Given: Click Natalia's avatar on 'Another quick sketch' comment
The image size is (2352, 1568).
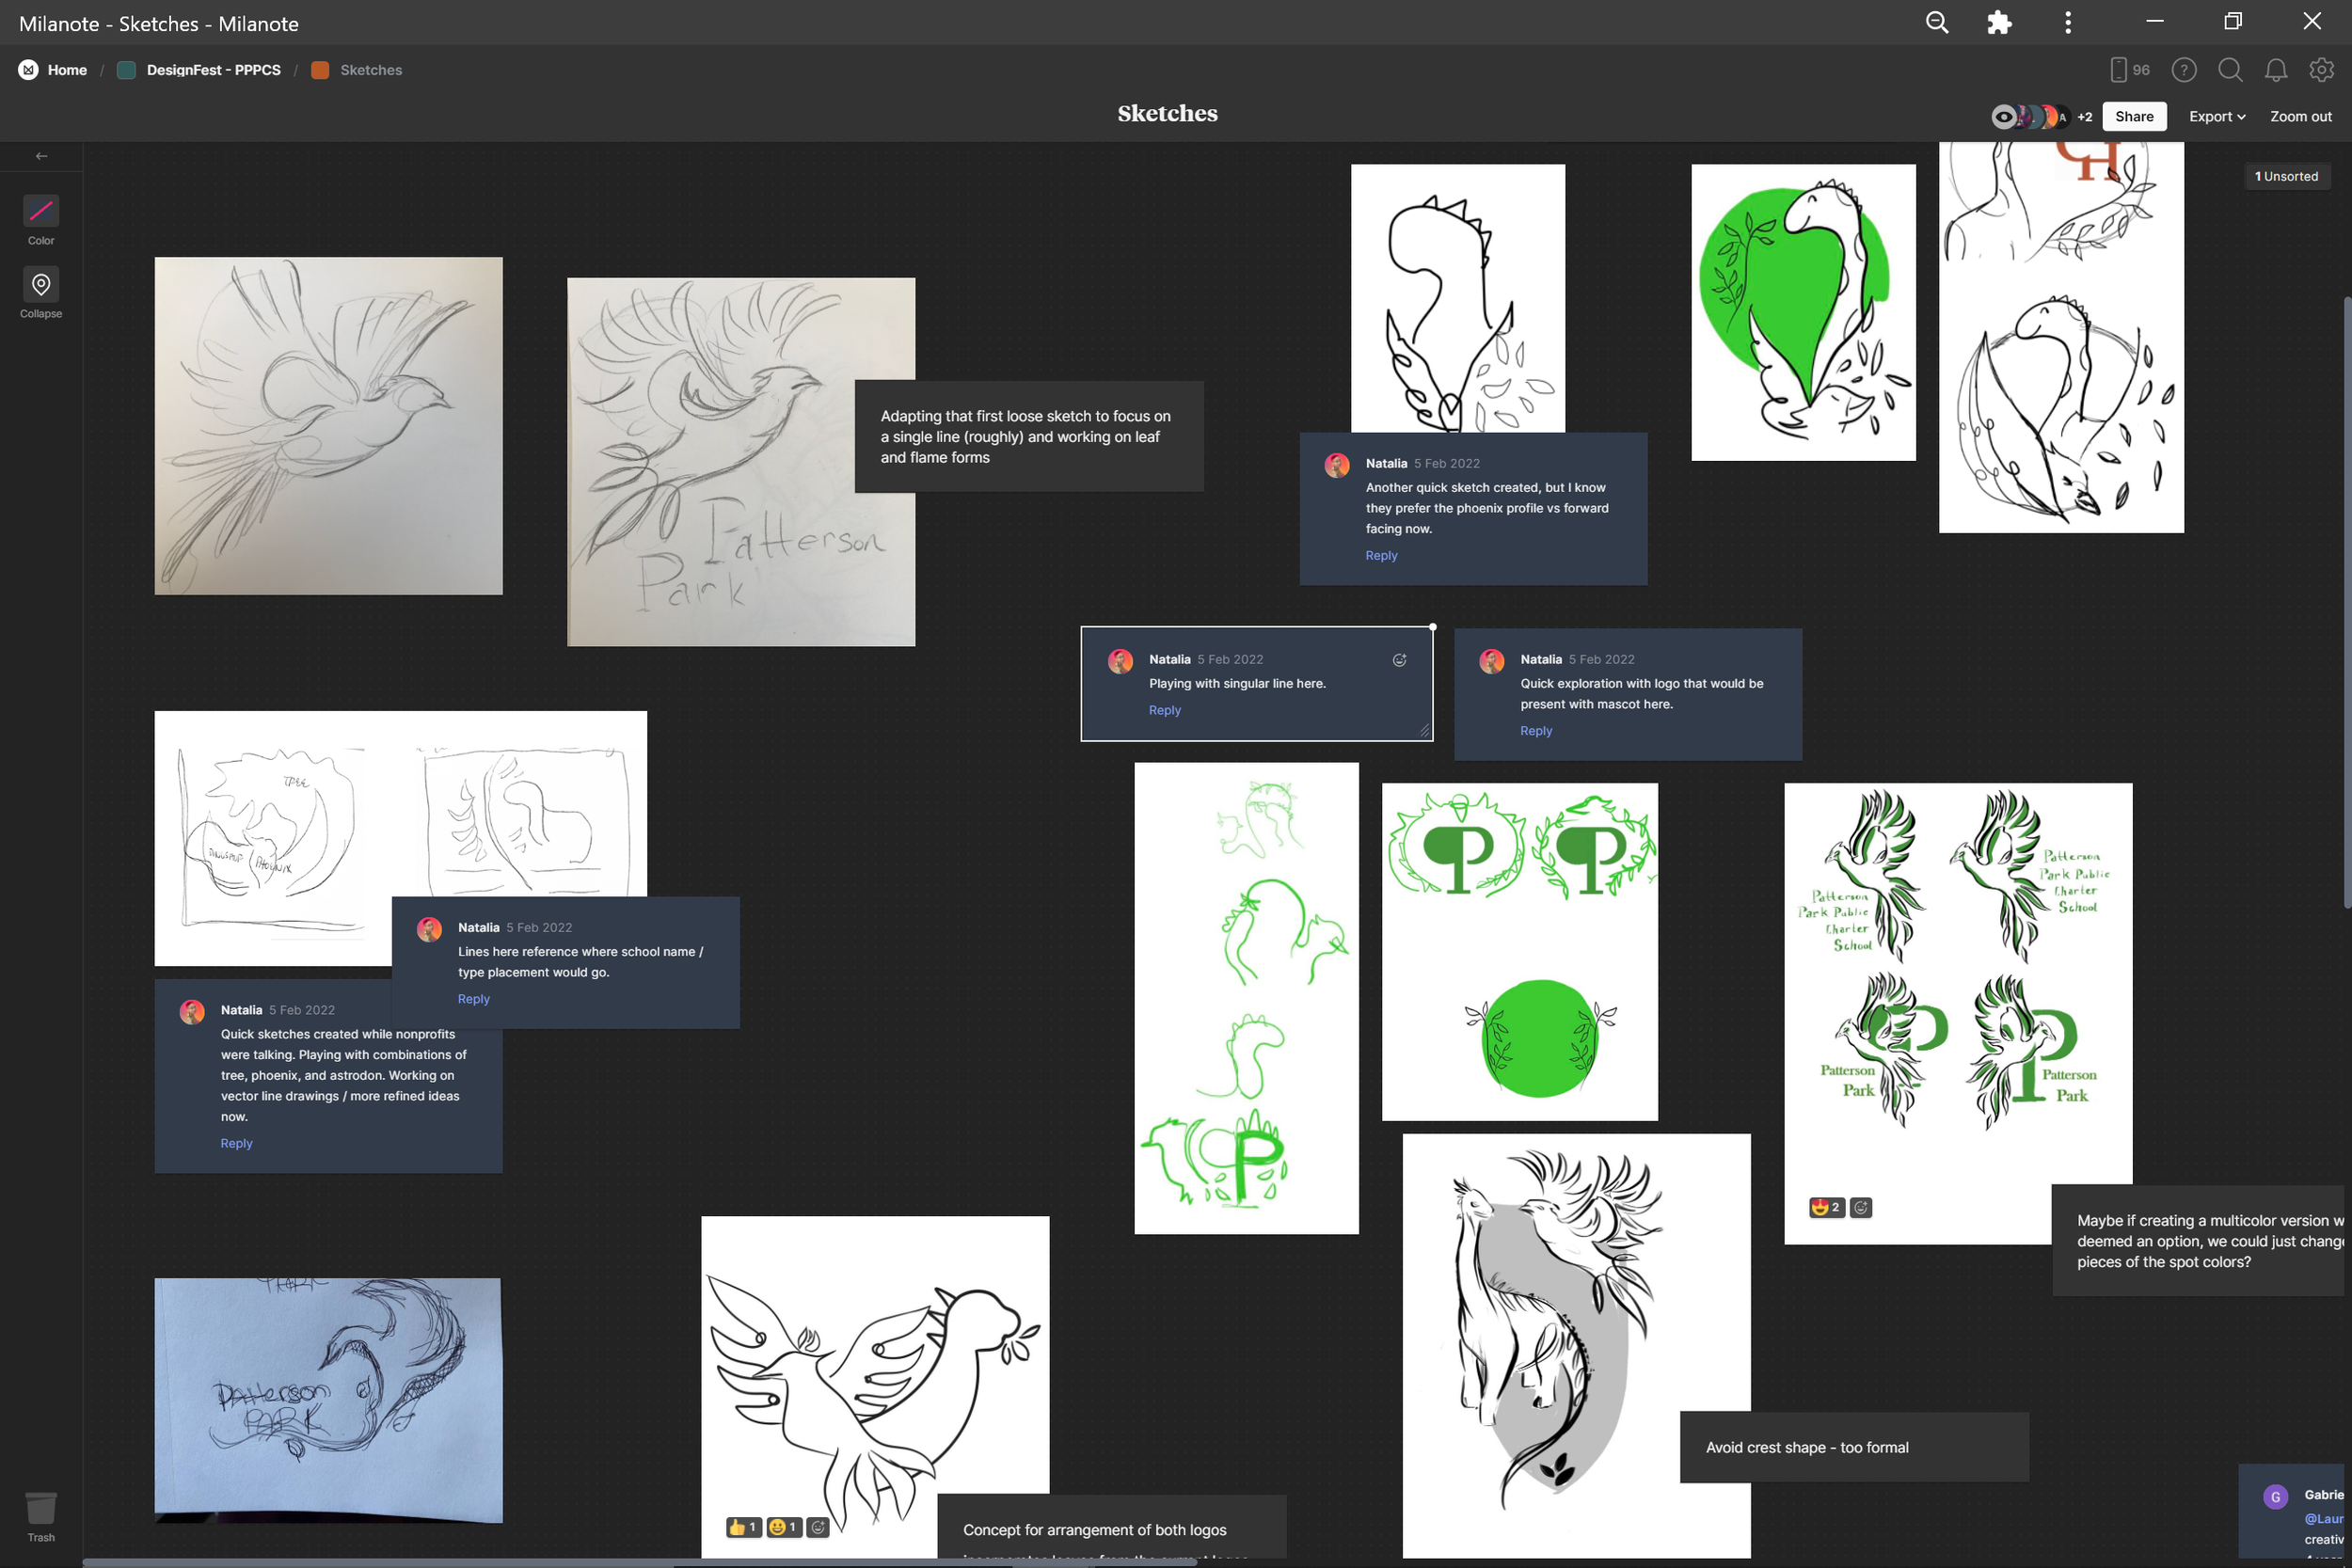Looking at the screenshot, I should pos(1337,465).
